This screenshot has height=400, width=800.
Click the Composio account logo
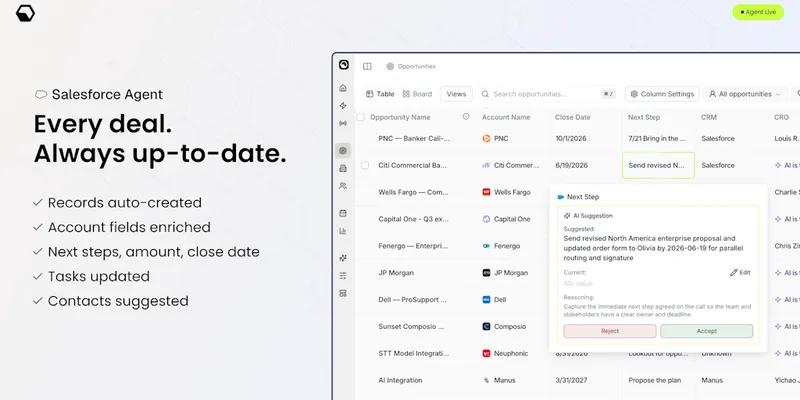tap(486, 327)
